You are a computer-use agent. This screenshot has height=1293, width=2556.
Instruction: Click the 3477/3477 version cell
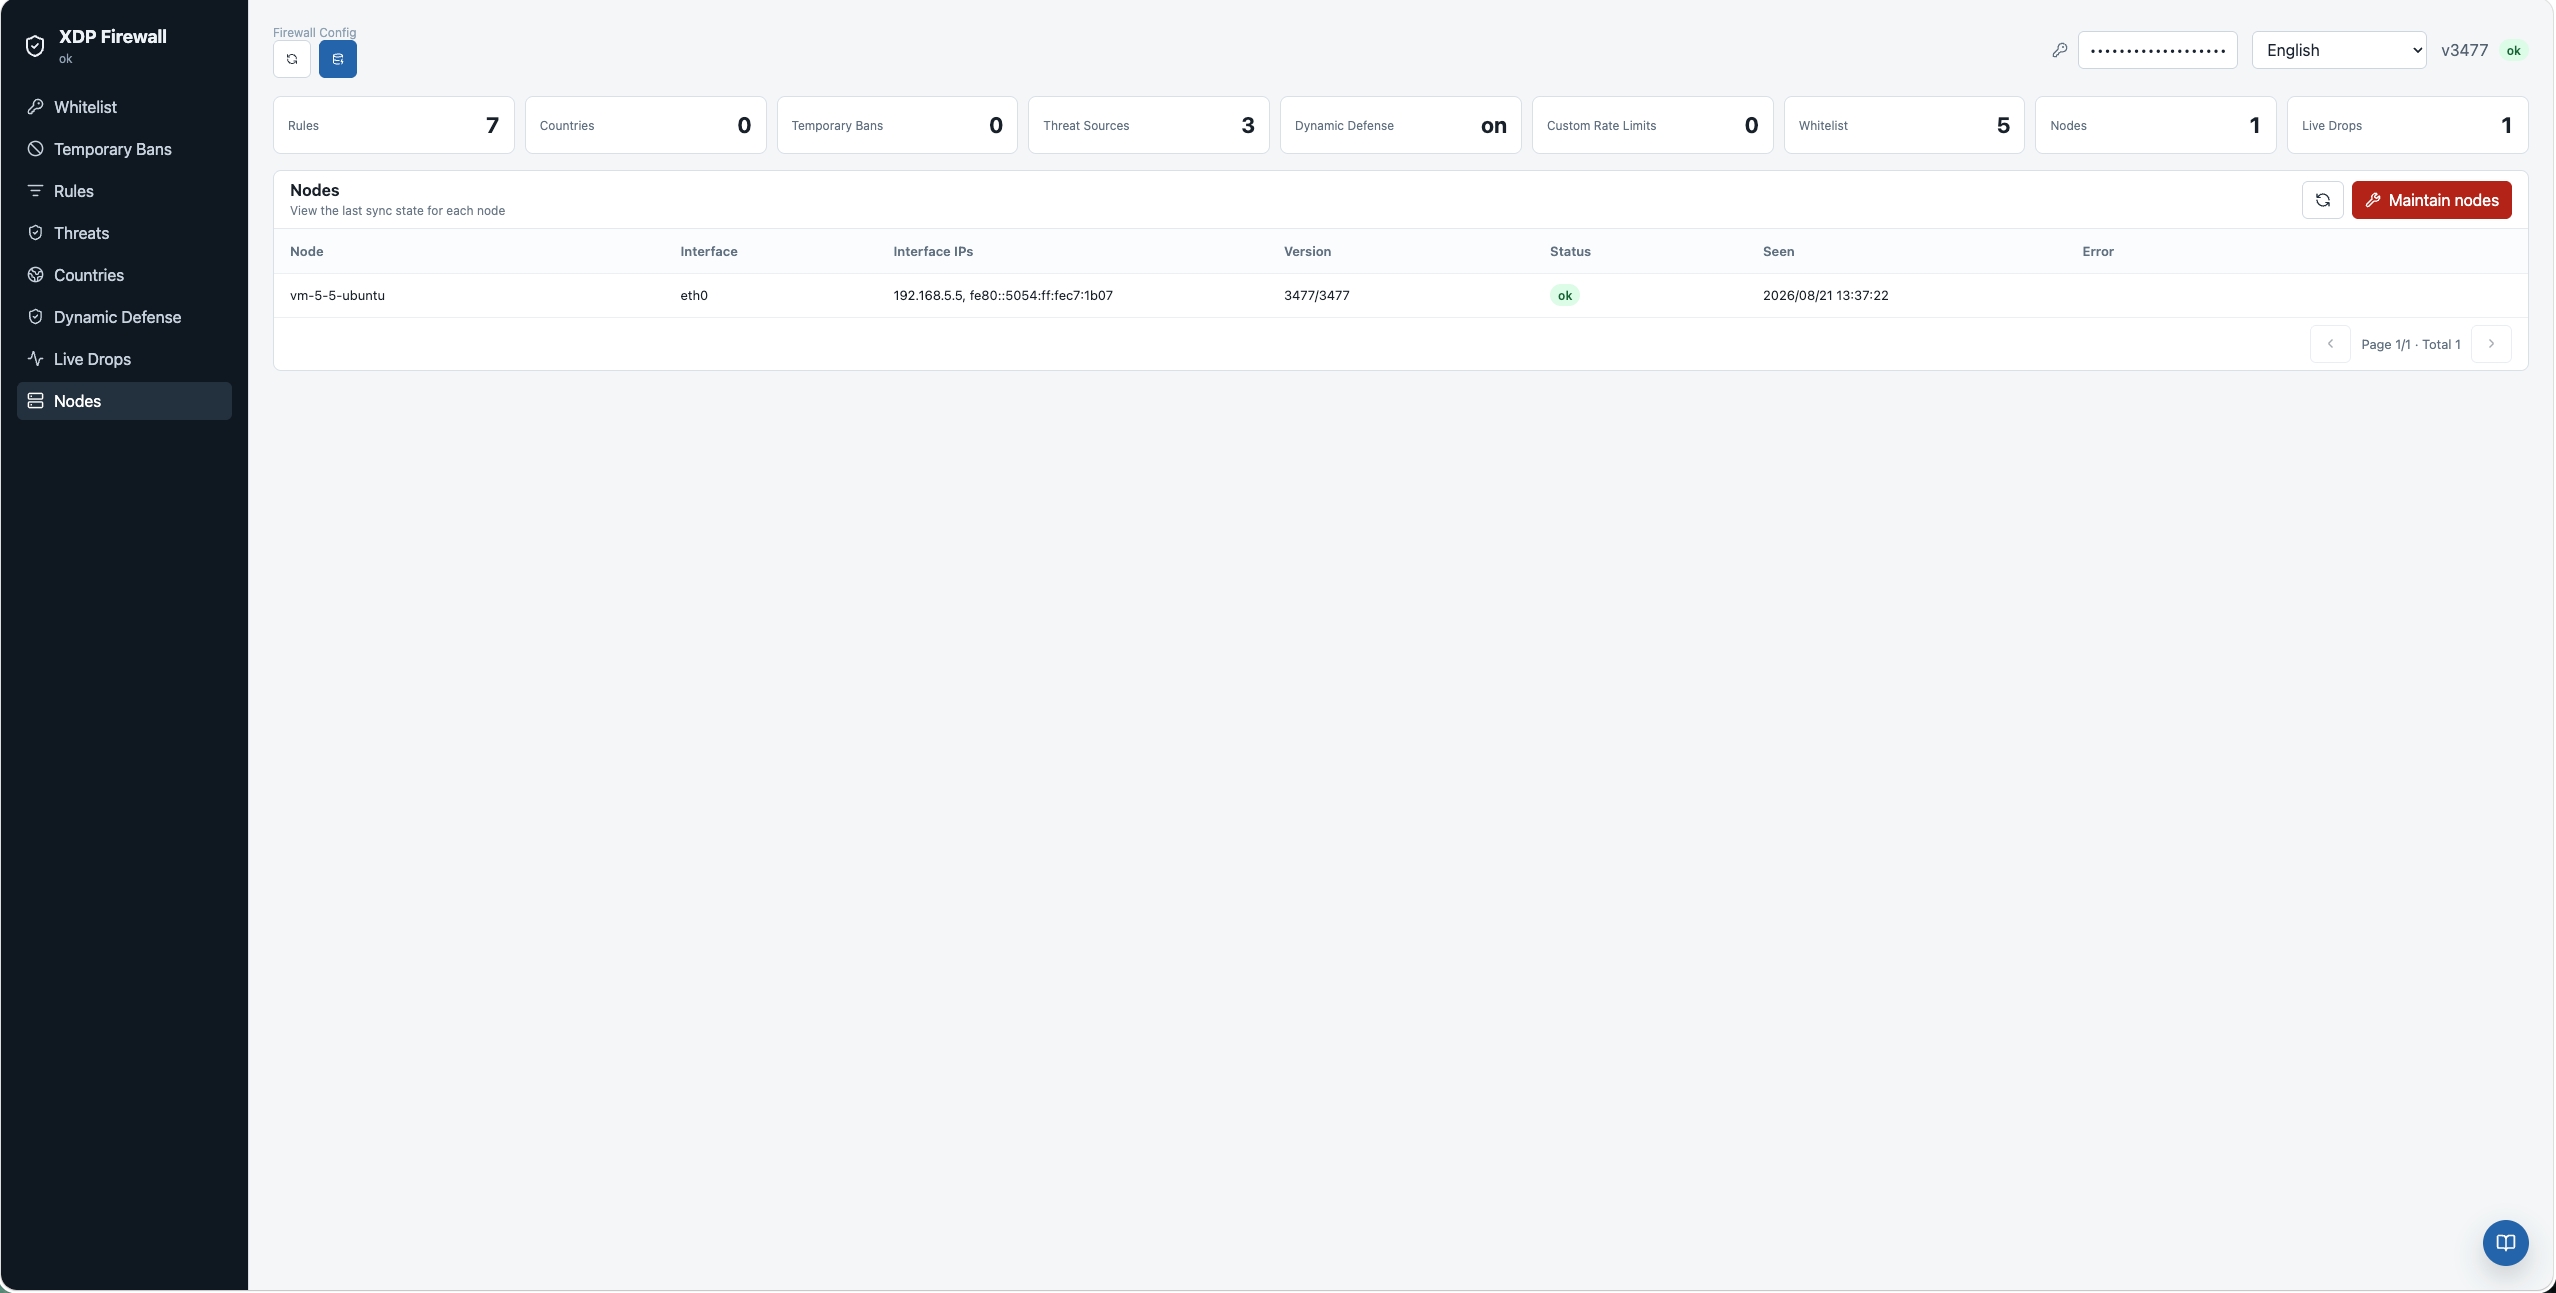pyautogui.click(x=1317, y=295)
